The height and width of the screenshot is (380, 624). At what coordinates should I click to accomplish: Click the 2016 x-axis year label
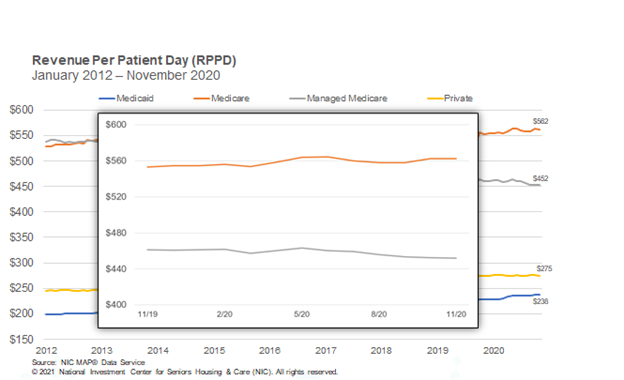(x=270, y=351)
